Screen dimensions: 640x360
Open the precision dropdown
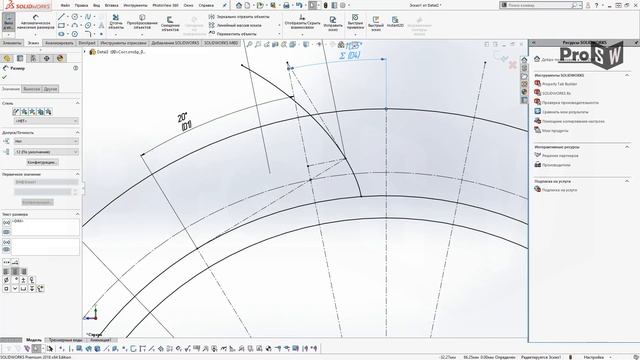point(46,152)
